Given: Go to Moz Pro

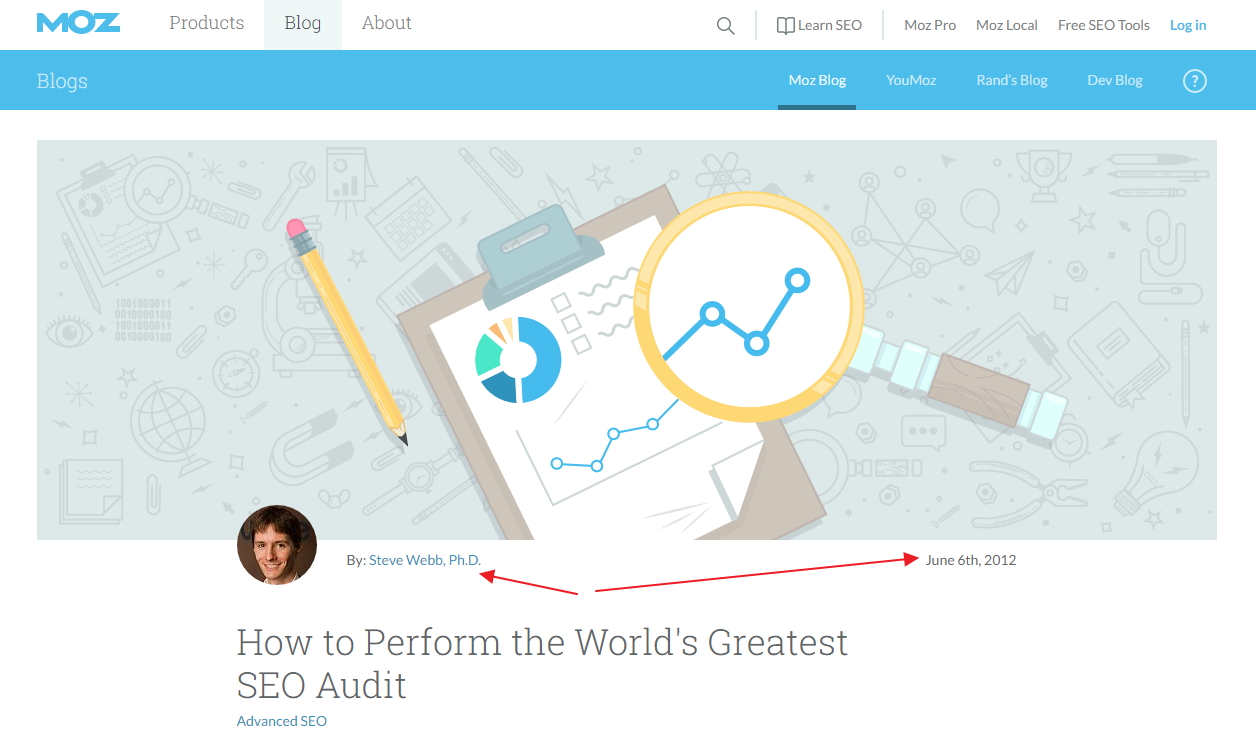Looking at the screenshot, I should [x=930, y=25].
